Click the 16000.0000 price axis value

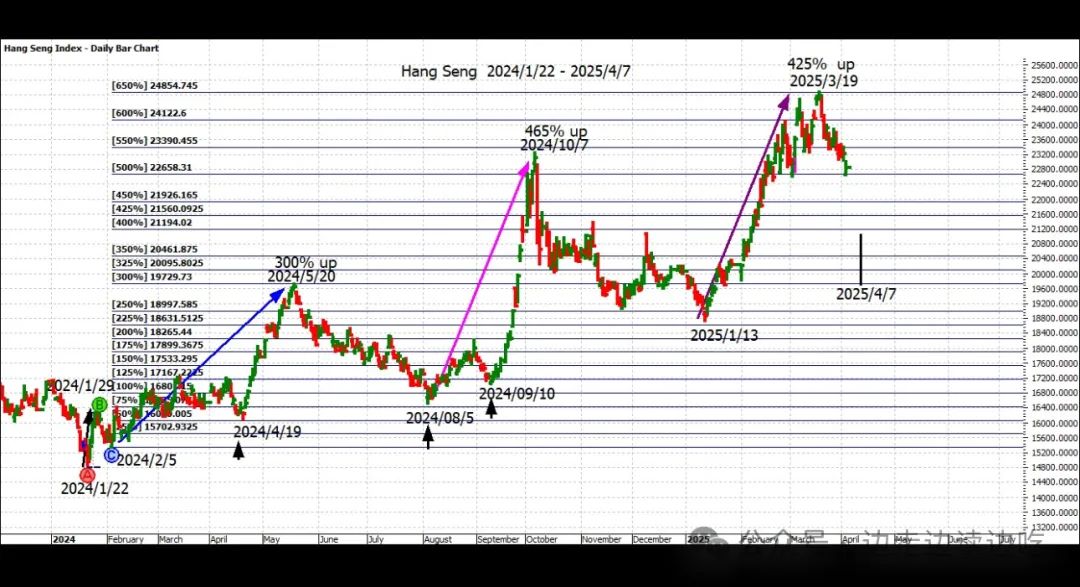click(x=1054, y=424)
